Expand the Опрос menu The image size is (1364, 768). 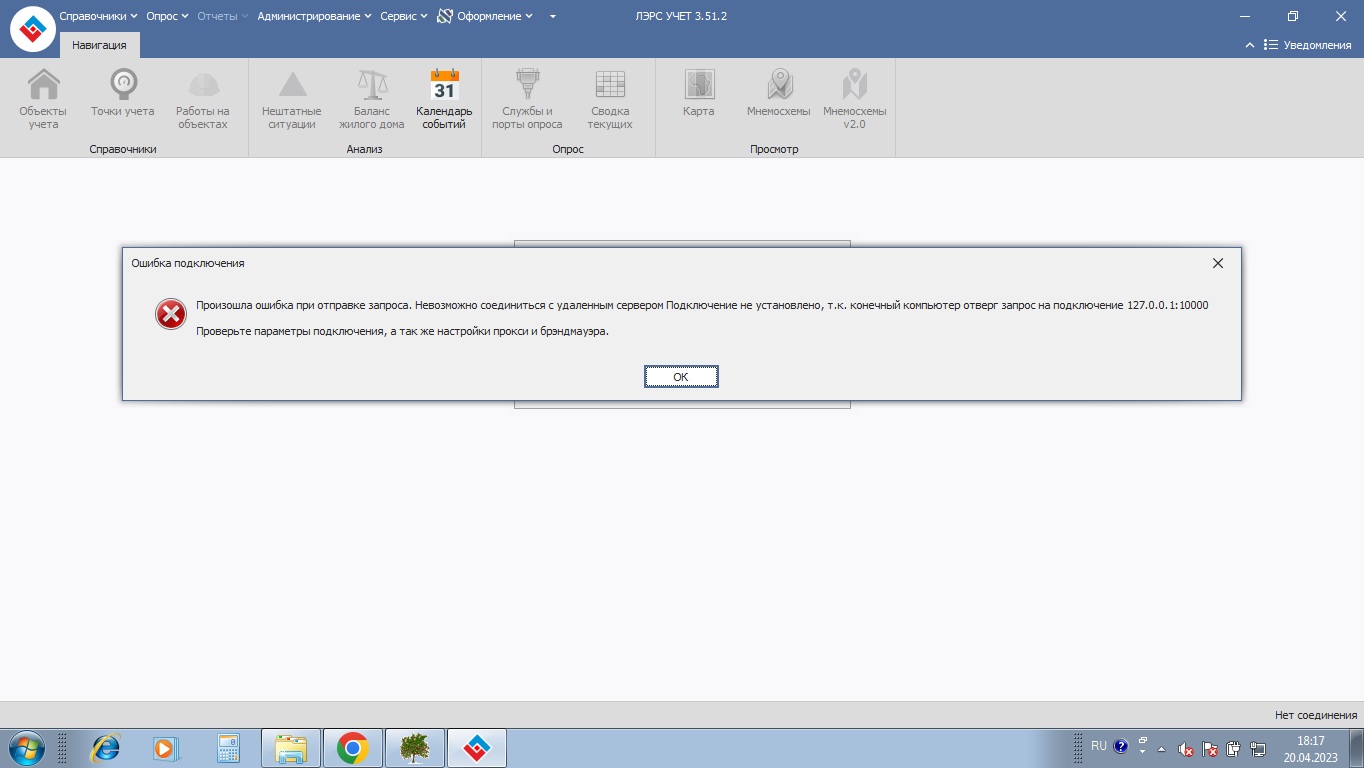pyautogui.click(x=167, y=16)
